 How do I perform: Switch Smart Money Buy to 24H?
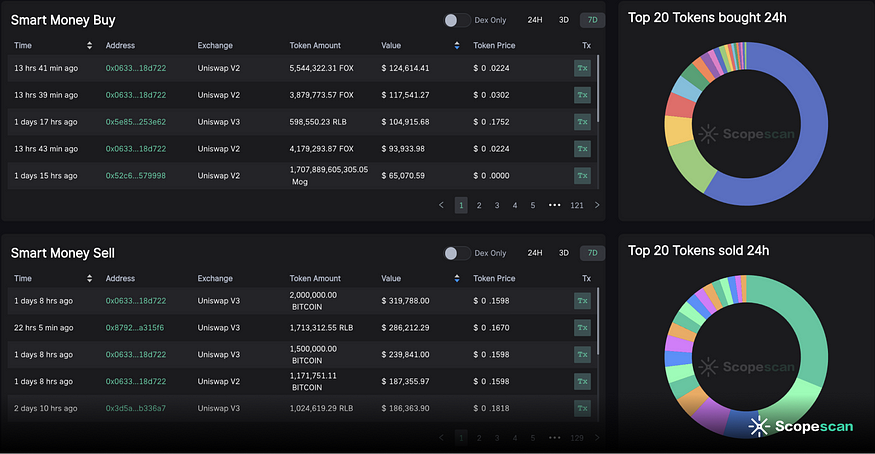pyautogui.click(x=535, y=20)
